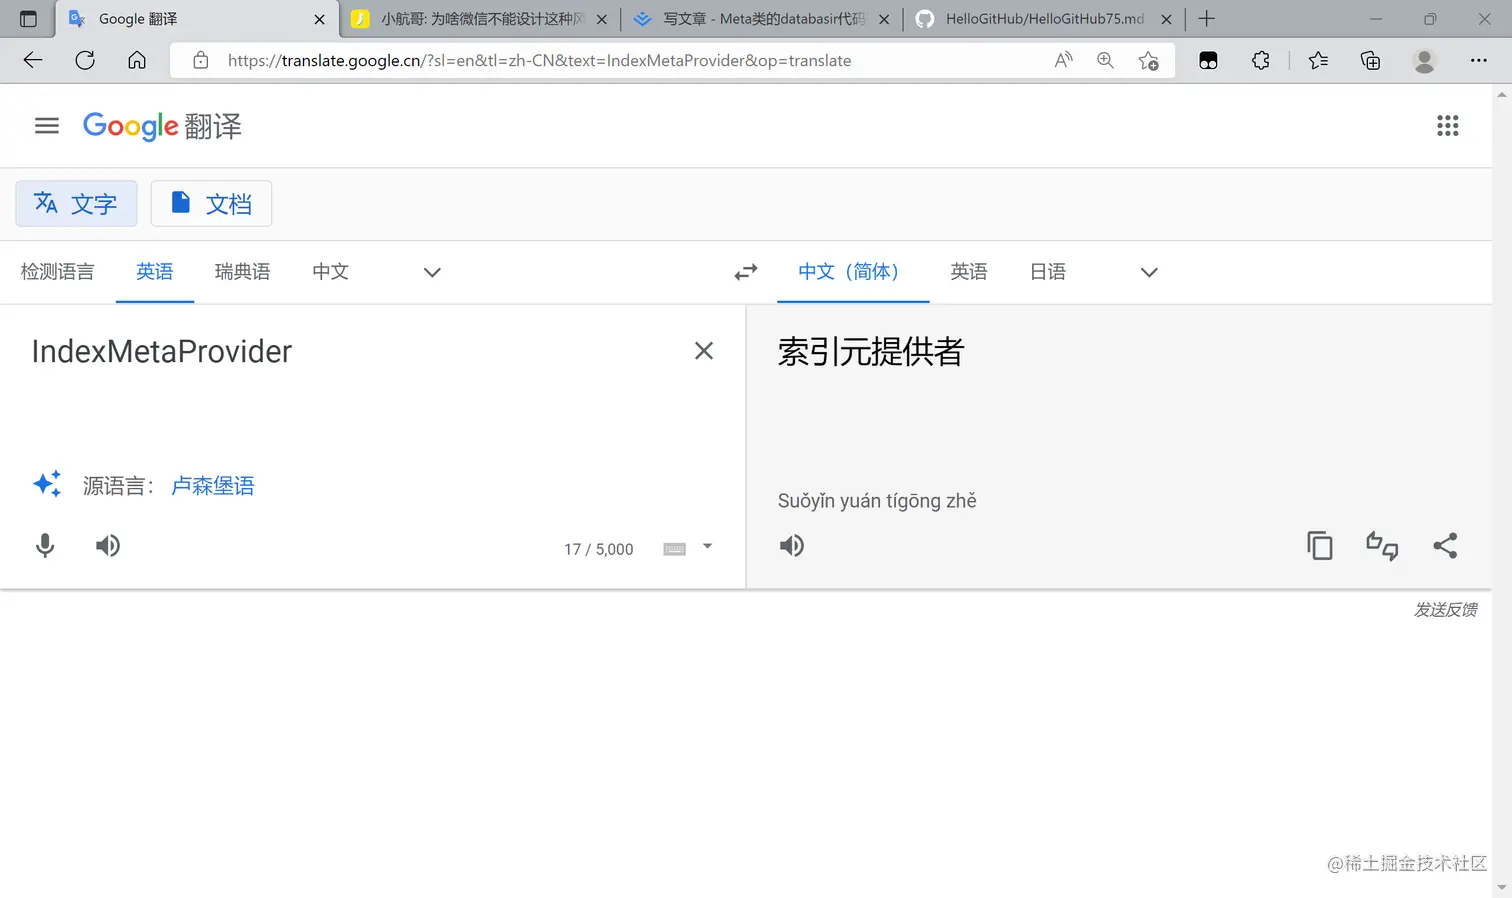The width and height of the screenshot is (1512, 898).
Task: Click the page vertical scrollbar
Action: 1502,490
